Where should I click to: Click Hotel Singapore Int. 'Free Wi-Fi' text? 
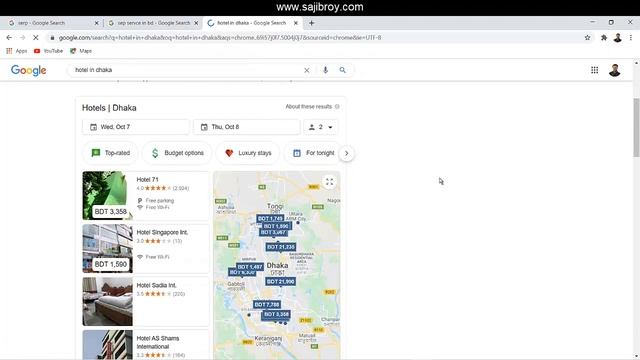158,257
